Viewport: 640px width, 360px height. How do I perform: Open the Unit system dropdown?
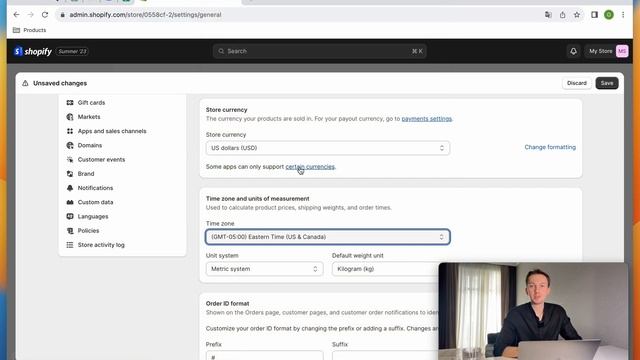tap(264, 269)
